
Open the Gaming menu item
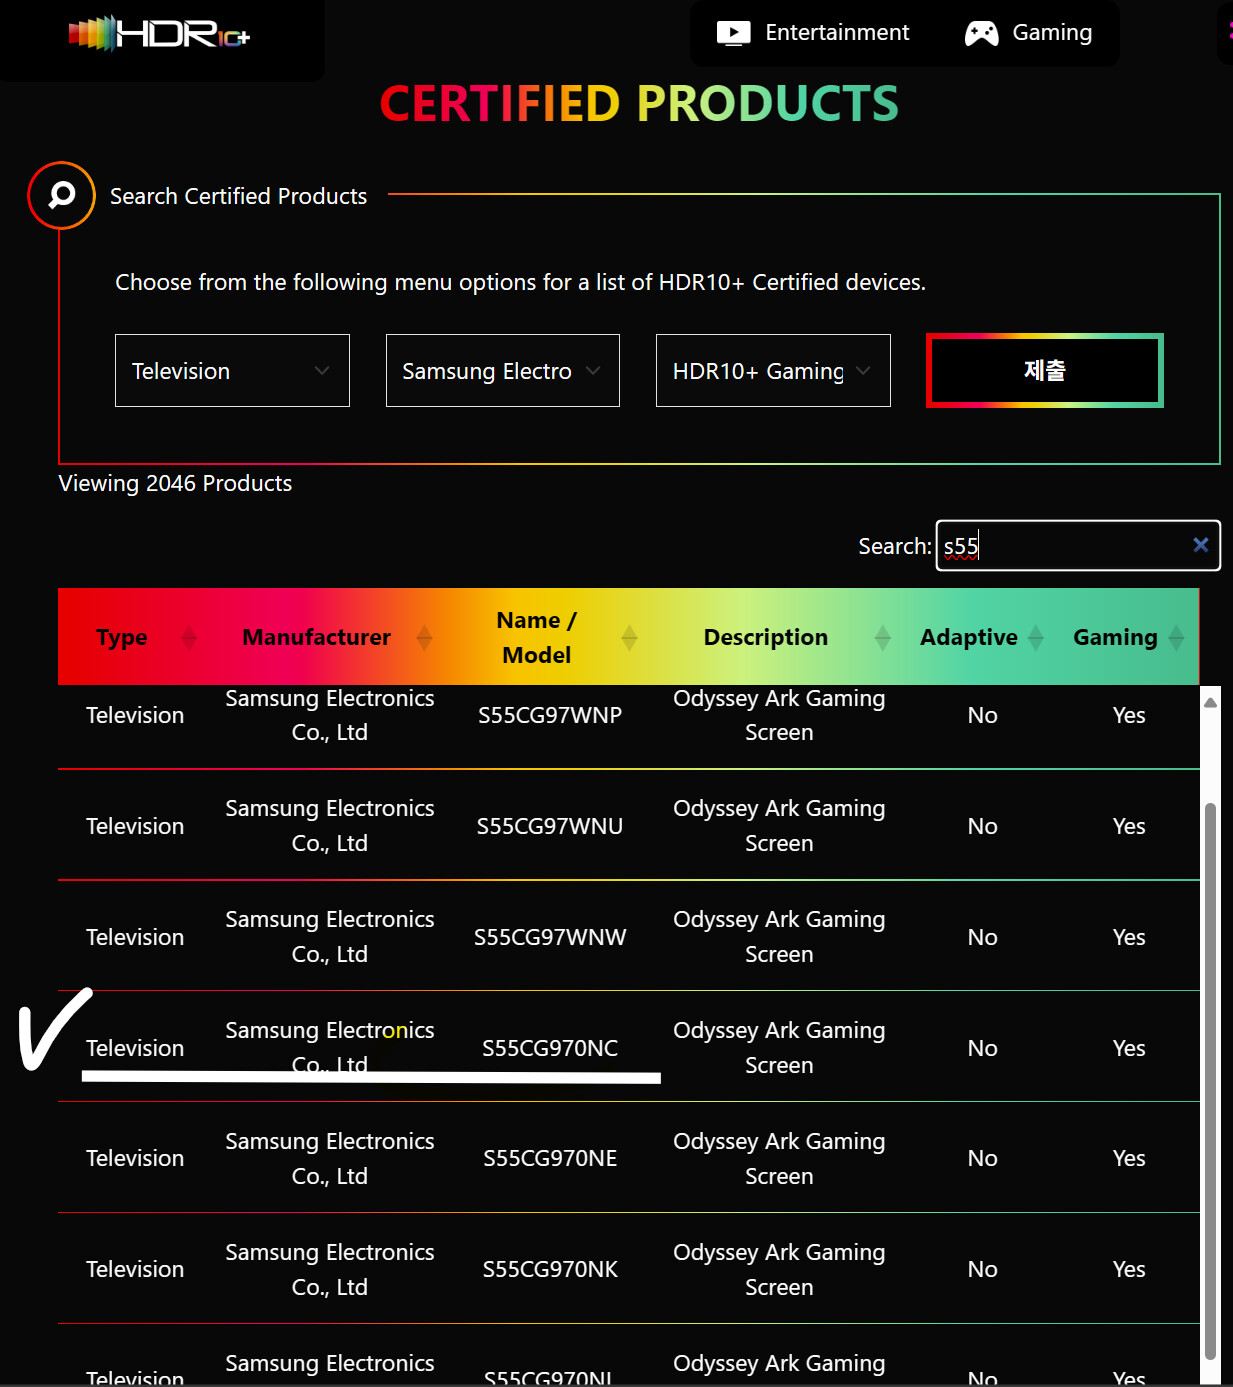click(x=1052, y=33)
